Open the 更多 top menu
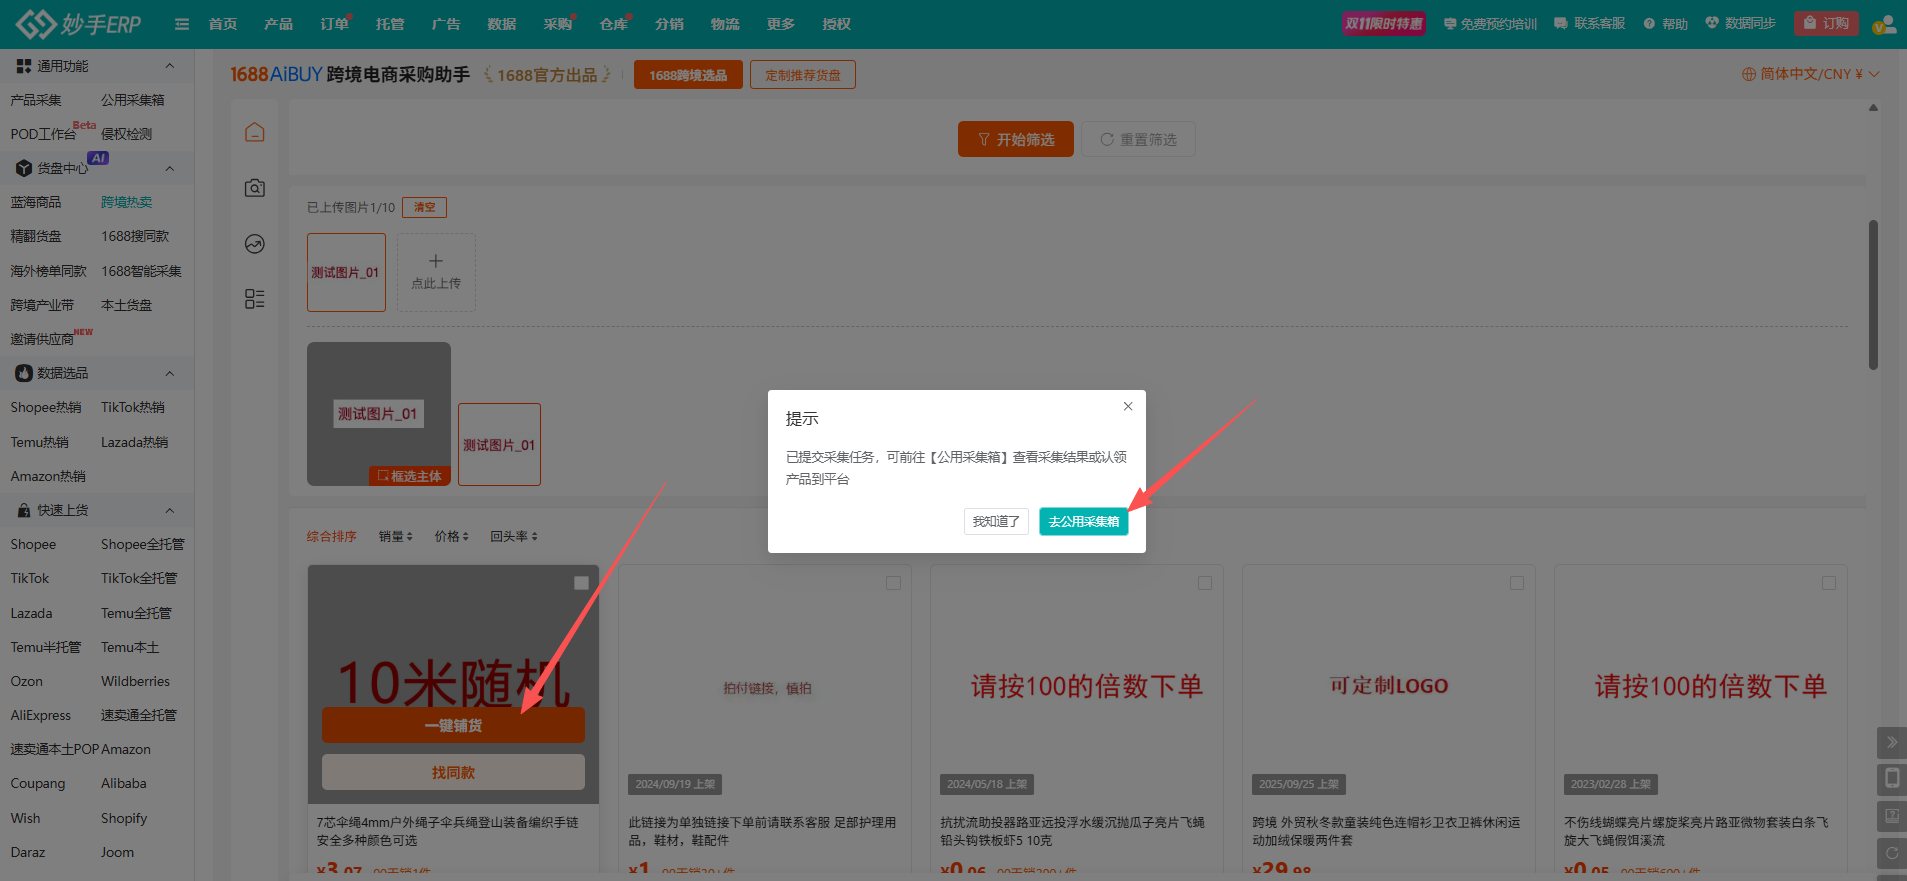 tap(781, 24)
